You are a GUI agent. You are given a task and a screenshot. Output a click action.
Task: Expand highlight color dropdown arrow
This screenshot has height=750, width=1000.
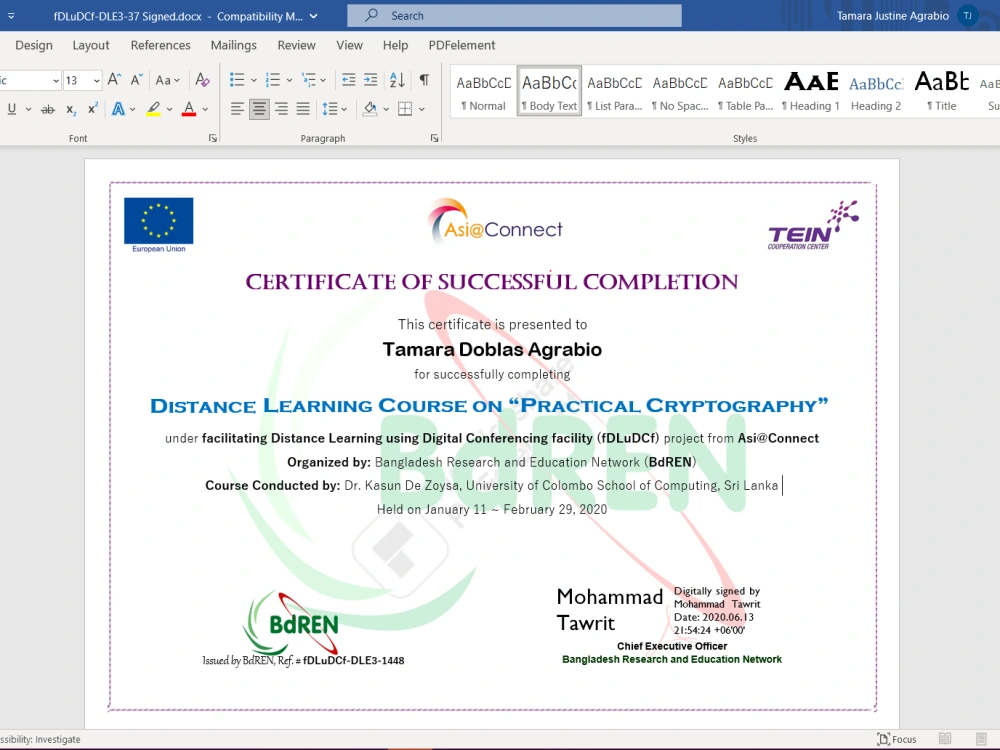click(169, 110)
